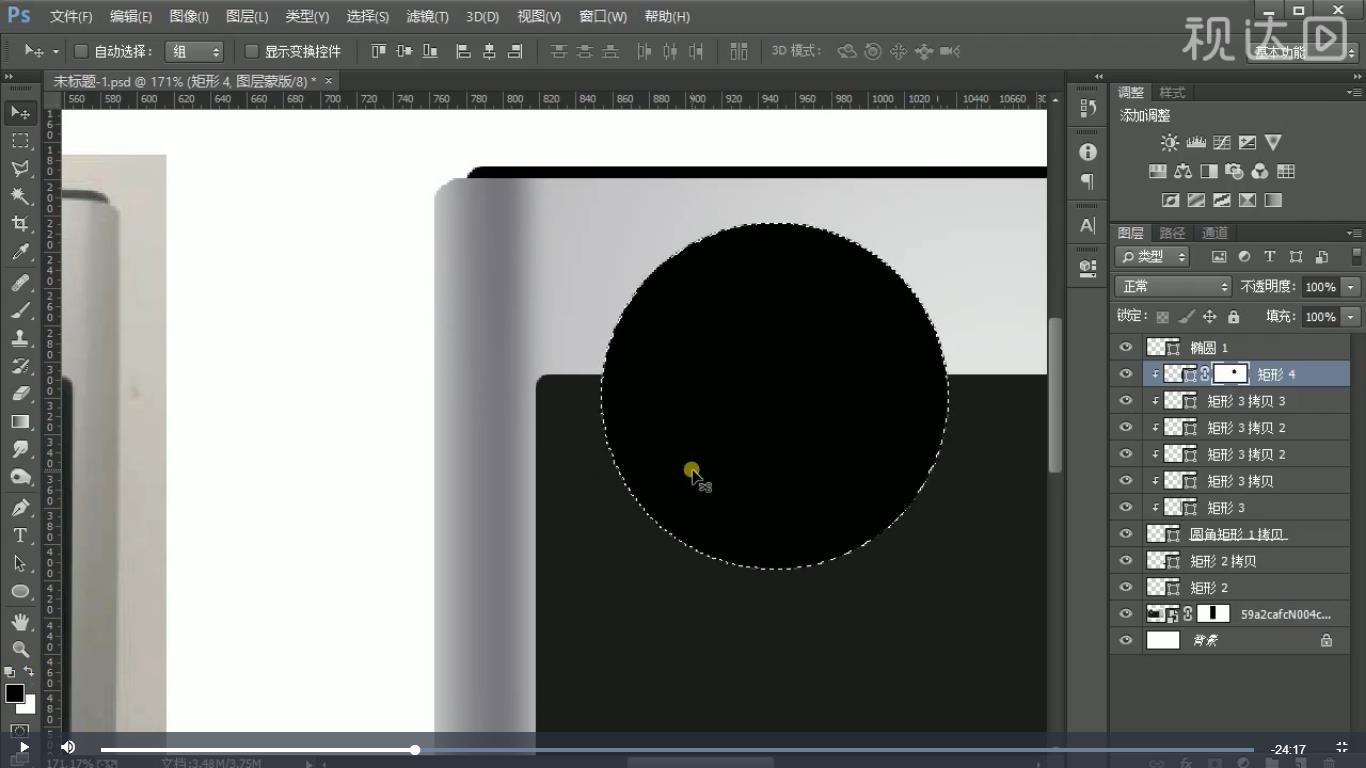Screen dimensions: 1366x768
Task: Select the Path Selection tool
Action: [20, 563]
